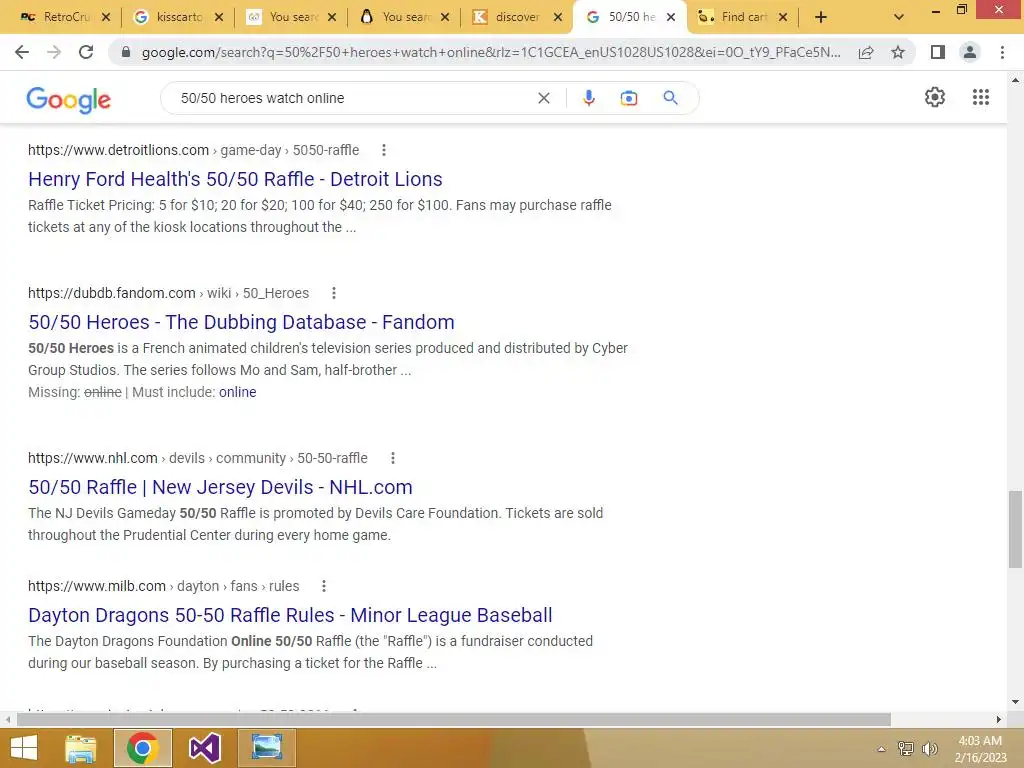Image resolution: width=1024 pixels, height=768 pixels.
Task: Open 50/50 Heroes Dubbing Database Fandom link
Action: (241, 322)
